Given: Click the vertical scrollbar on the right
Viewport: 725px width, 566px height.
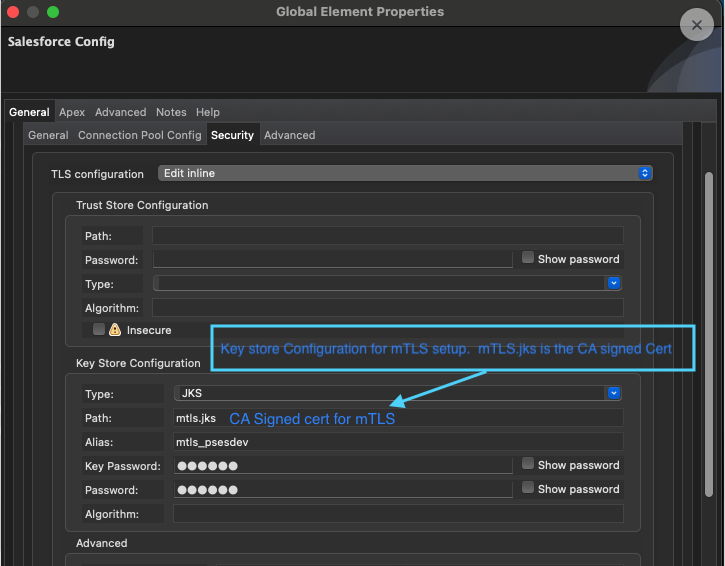Looking at the screenshot, I should click(708, 300).
